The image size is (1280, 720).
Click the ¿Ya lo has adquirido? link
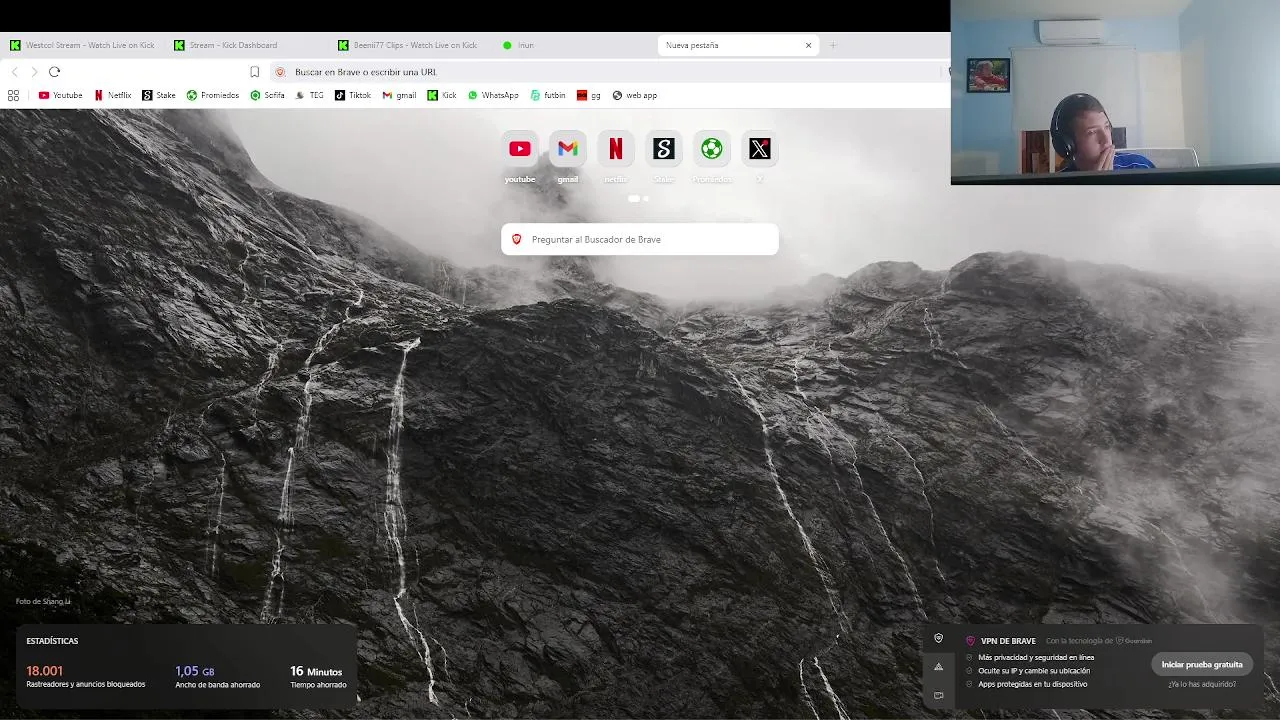click(1202, 684)
